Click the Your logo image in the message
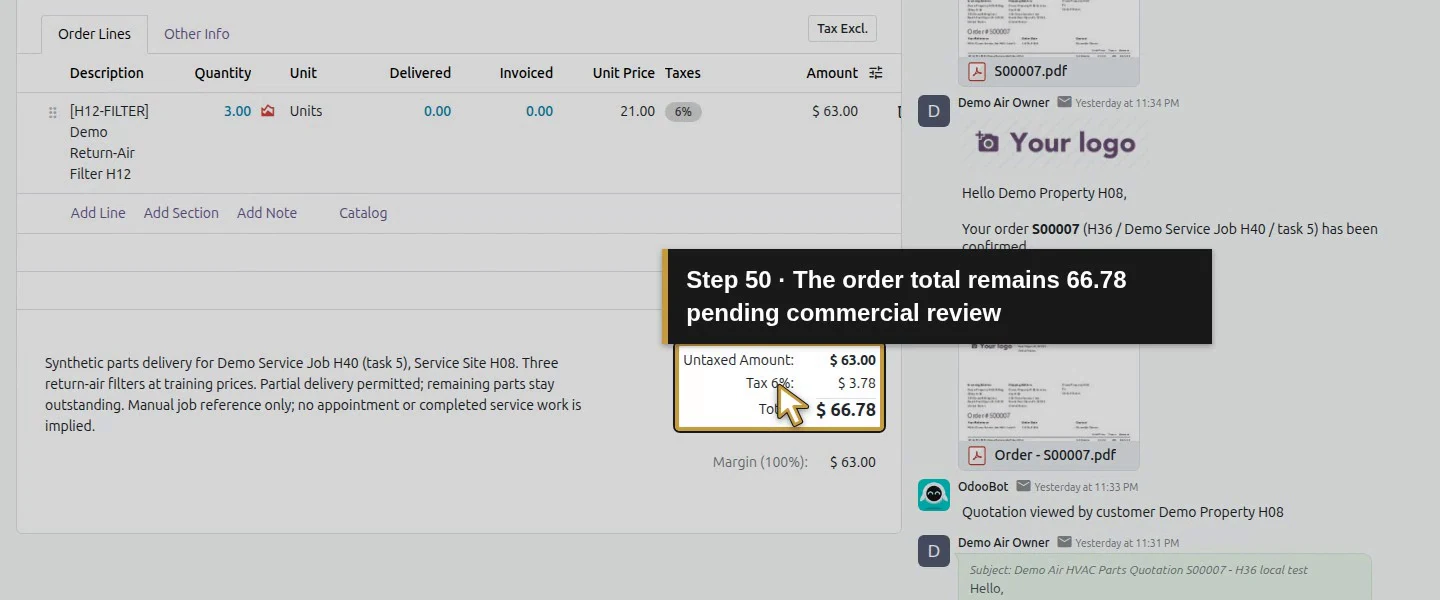The height and width of the screenshot is (600, 1440). [x=1055, y=143]
